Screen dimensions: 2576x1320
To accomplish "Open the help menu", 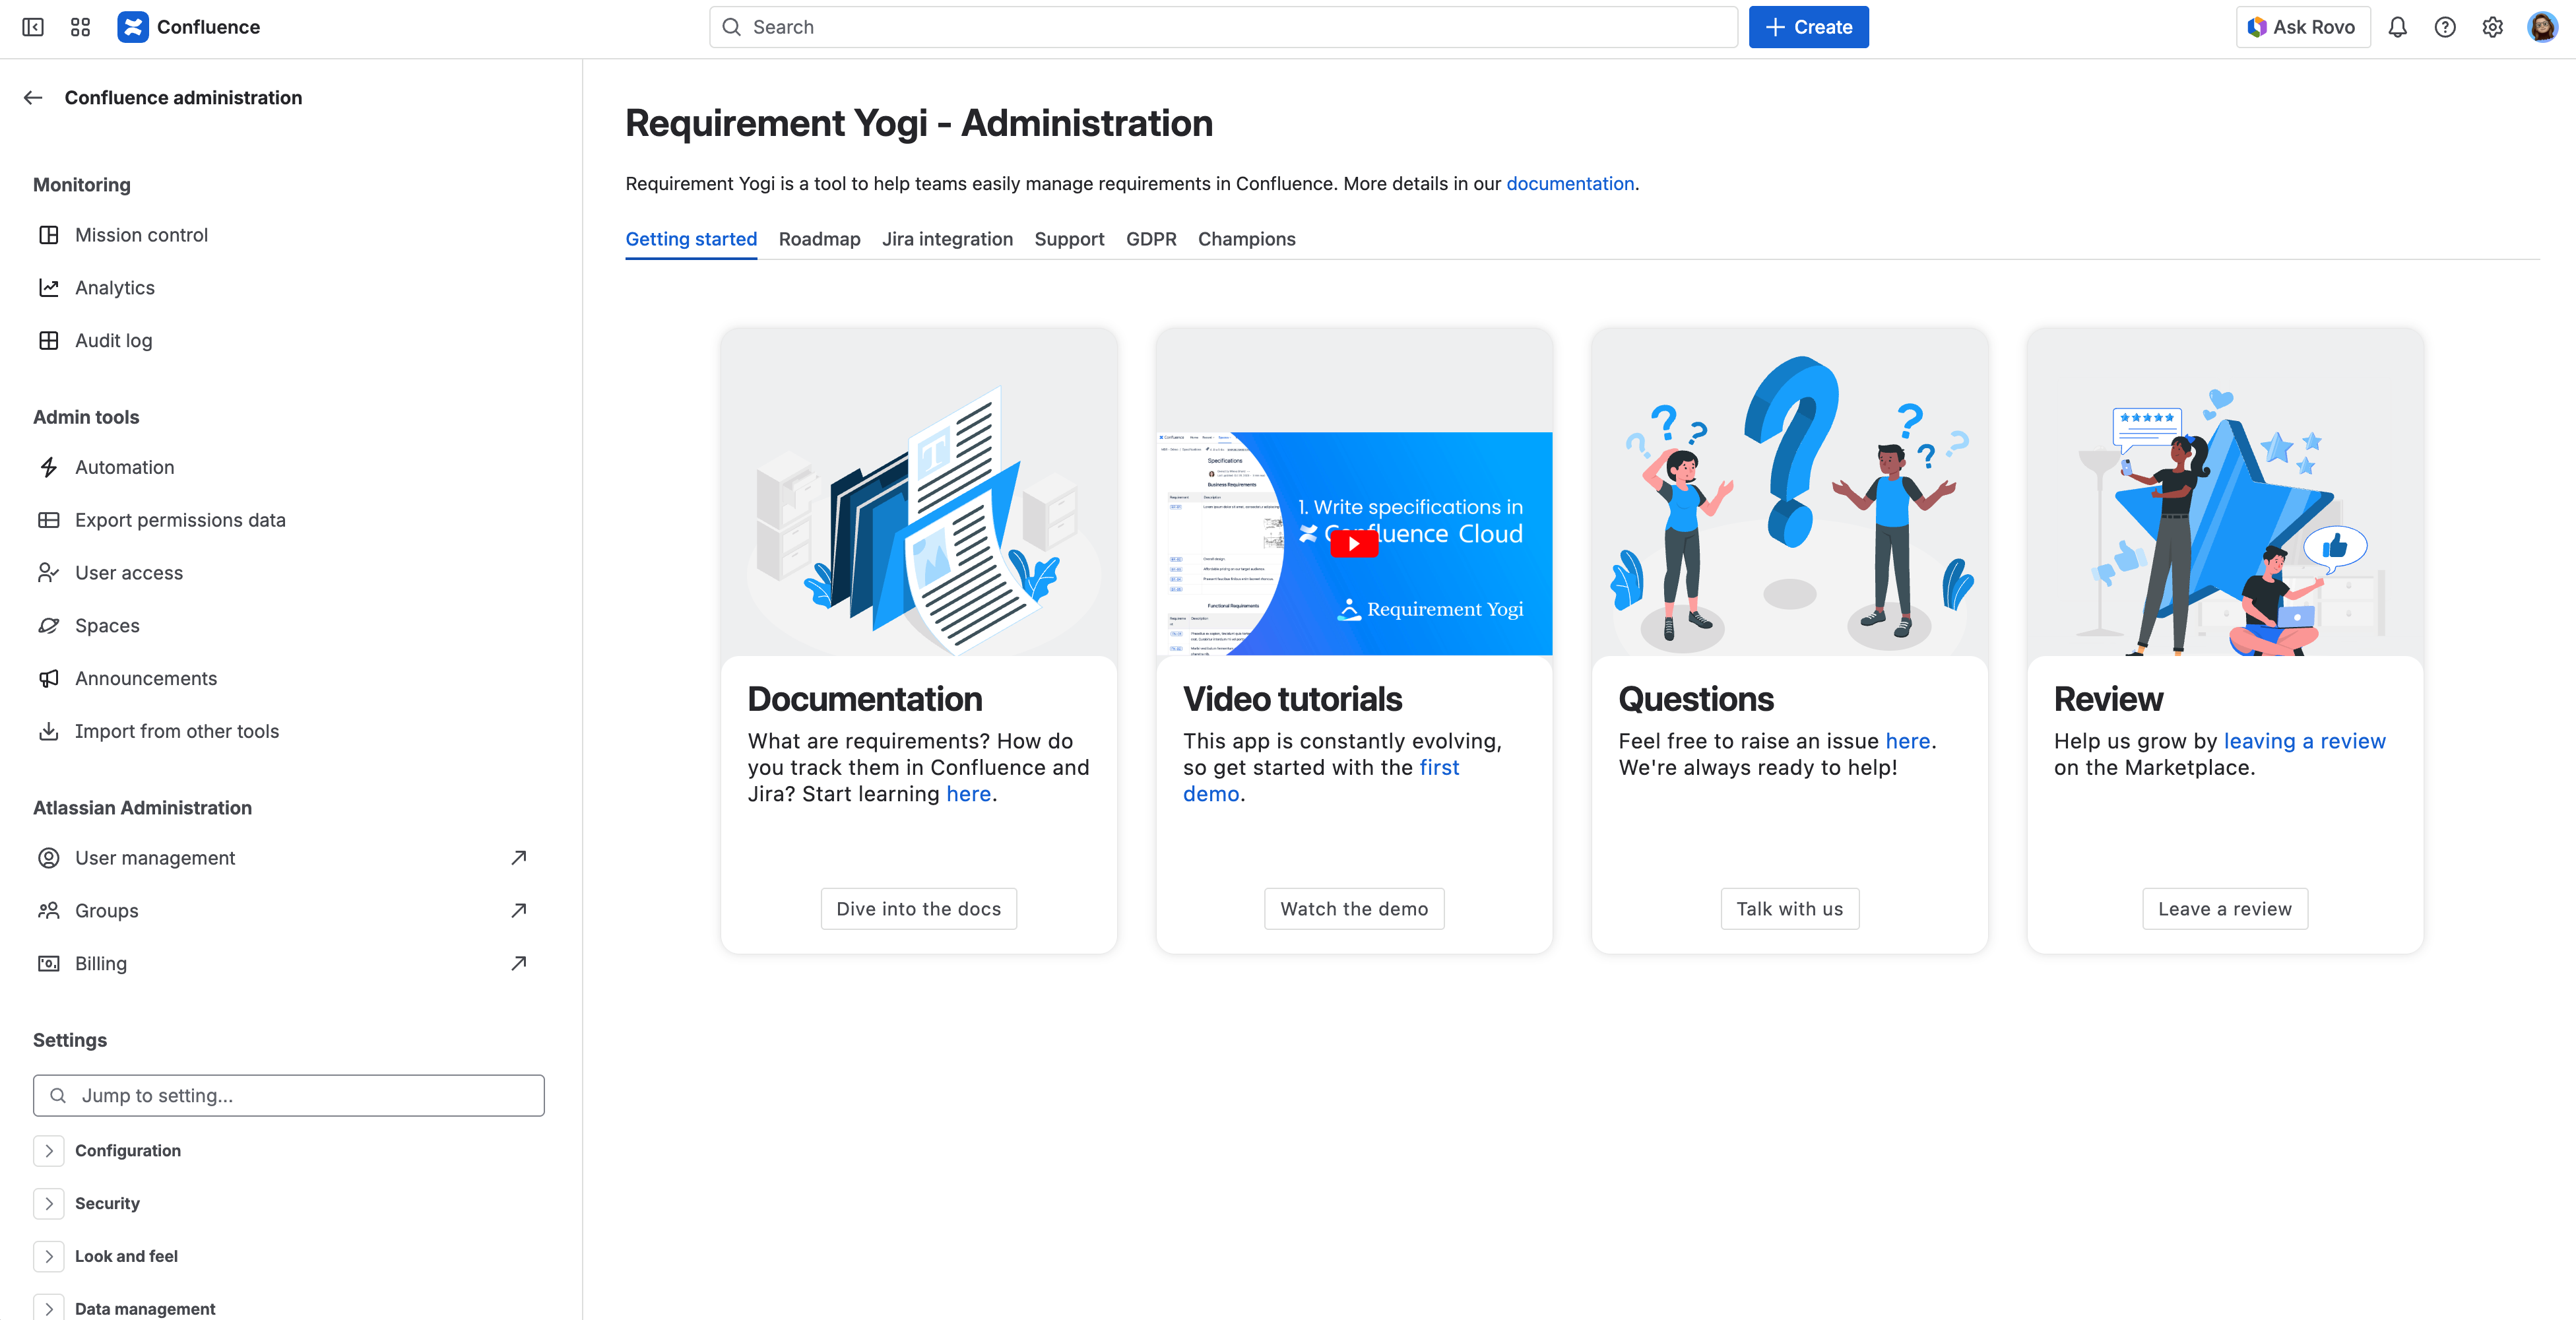I will click(x=2445, y=27).
